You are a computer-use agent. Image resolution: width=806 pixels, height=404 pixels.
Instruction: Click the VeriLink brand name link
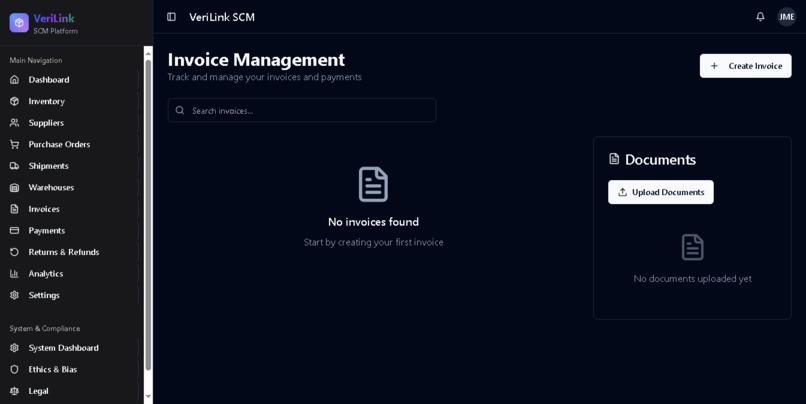coord(54,18)
